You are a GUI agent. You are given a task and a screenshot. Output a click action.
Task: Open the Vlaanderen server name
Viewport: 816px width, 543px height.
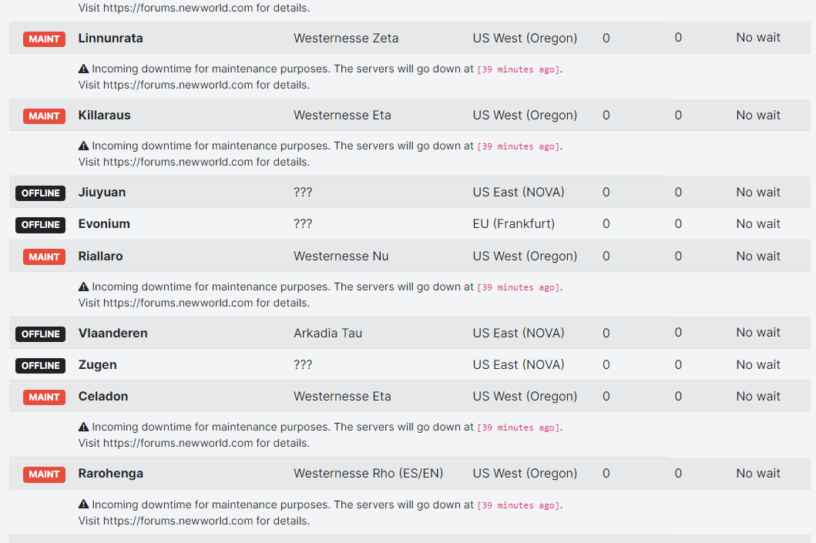click(x=113, y=333)
